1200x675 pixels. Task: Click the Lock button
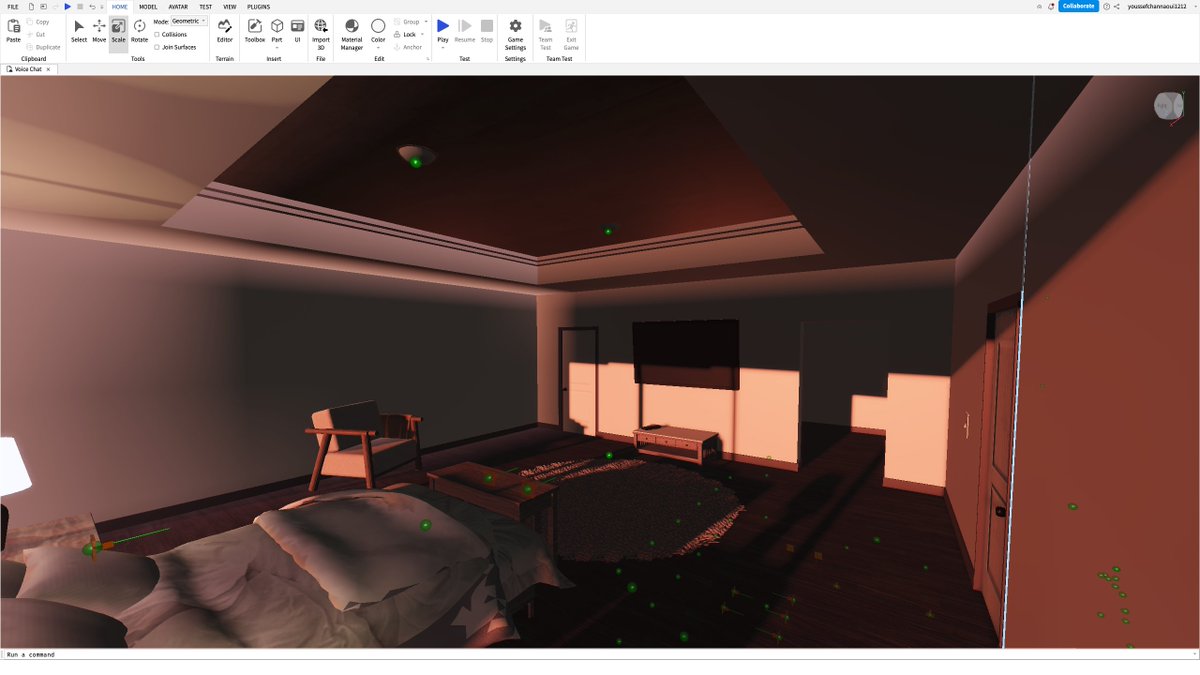(x=405, y=34)
